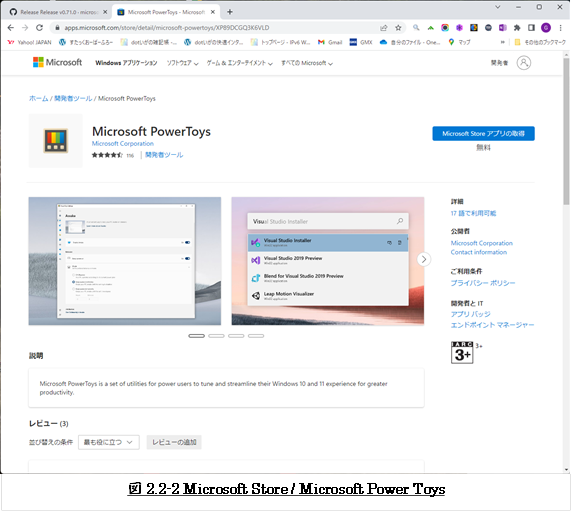Image resolution: width=571 pixels, height=511 pixels.
Task: Select the fourth carousel page indicator
Action: pos(256,336)
